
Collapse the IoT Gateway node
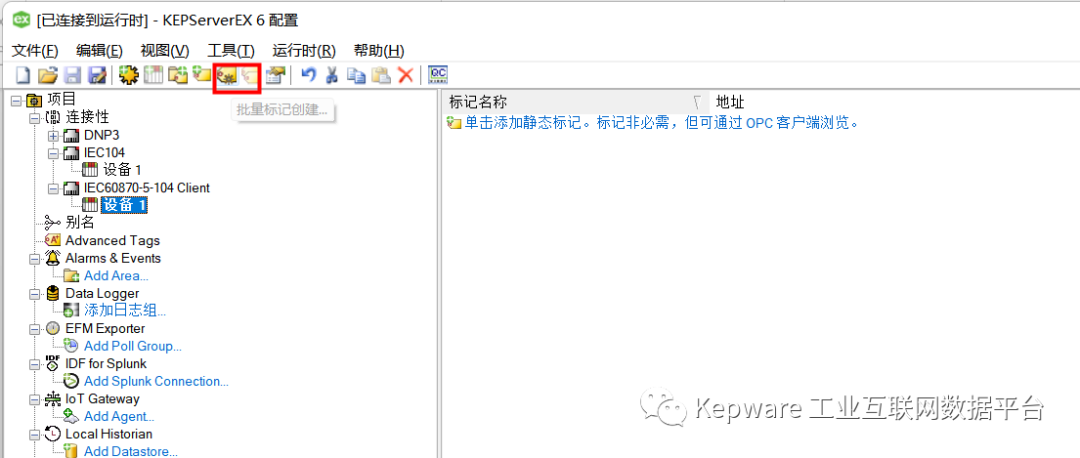click(x=34, y=399)
